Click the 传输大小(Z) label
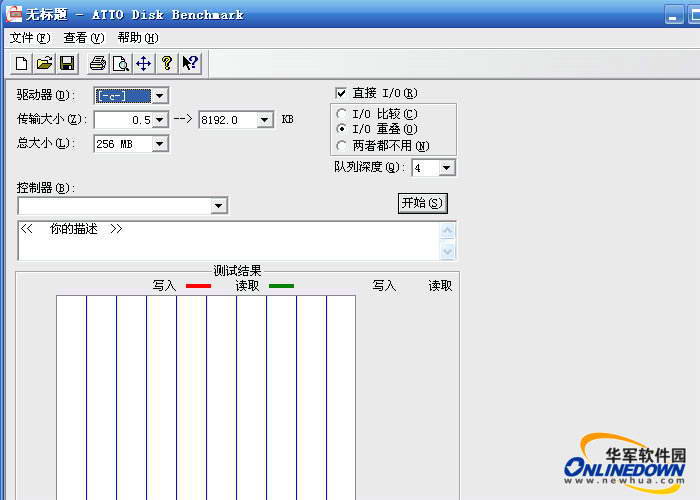Screen dimensions: 700x500 (x=51, y=119)
